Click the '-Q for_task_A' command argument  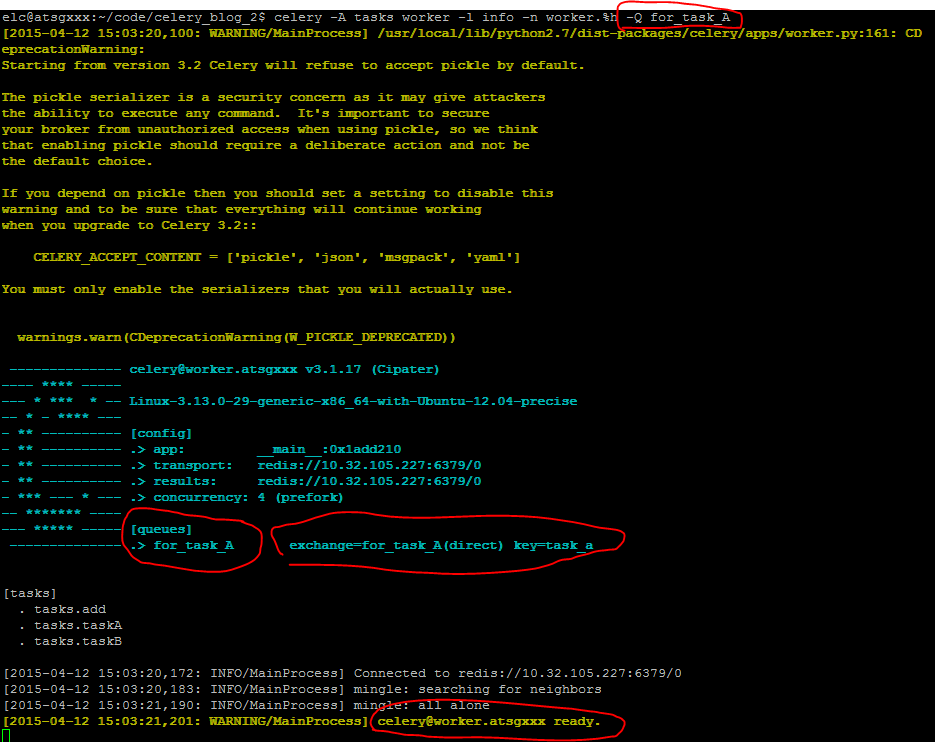point(678,17)
